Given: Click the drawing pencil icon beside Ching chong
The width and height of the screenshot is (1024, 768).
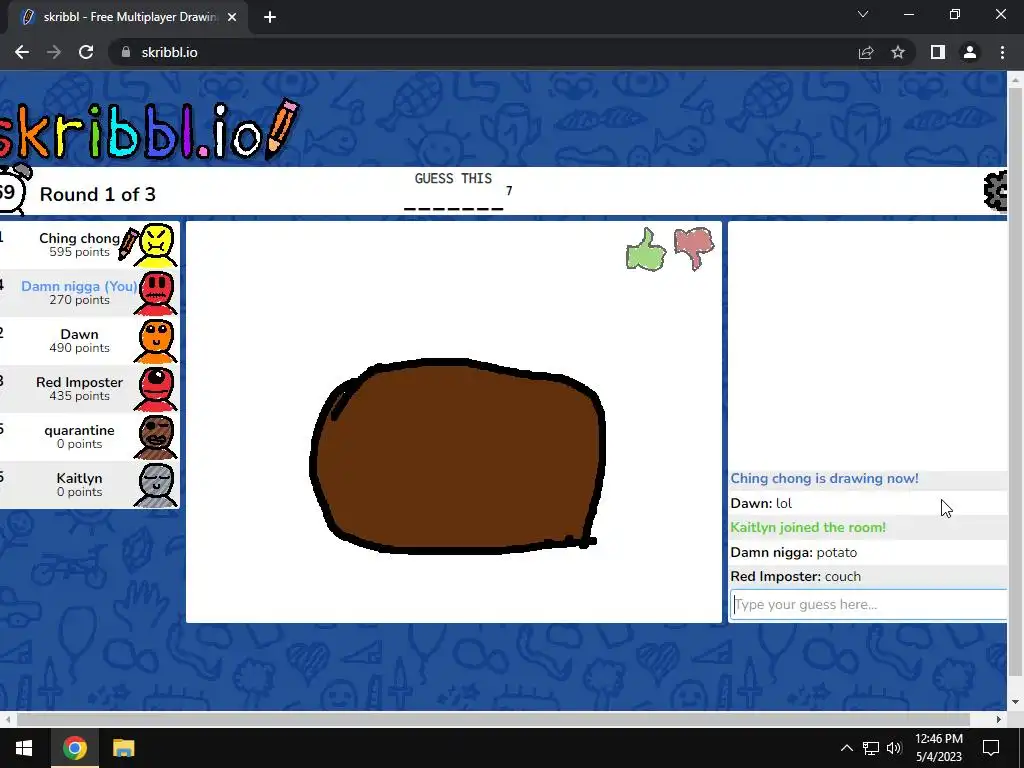Looking at the screenshot, I should pyautogui.click(x=128, y=244).
